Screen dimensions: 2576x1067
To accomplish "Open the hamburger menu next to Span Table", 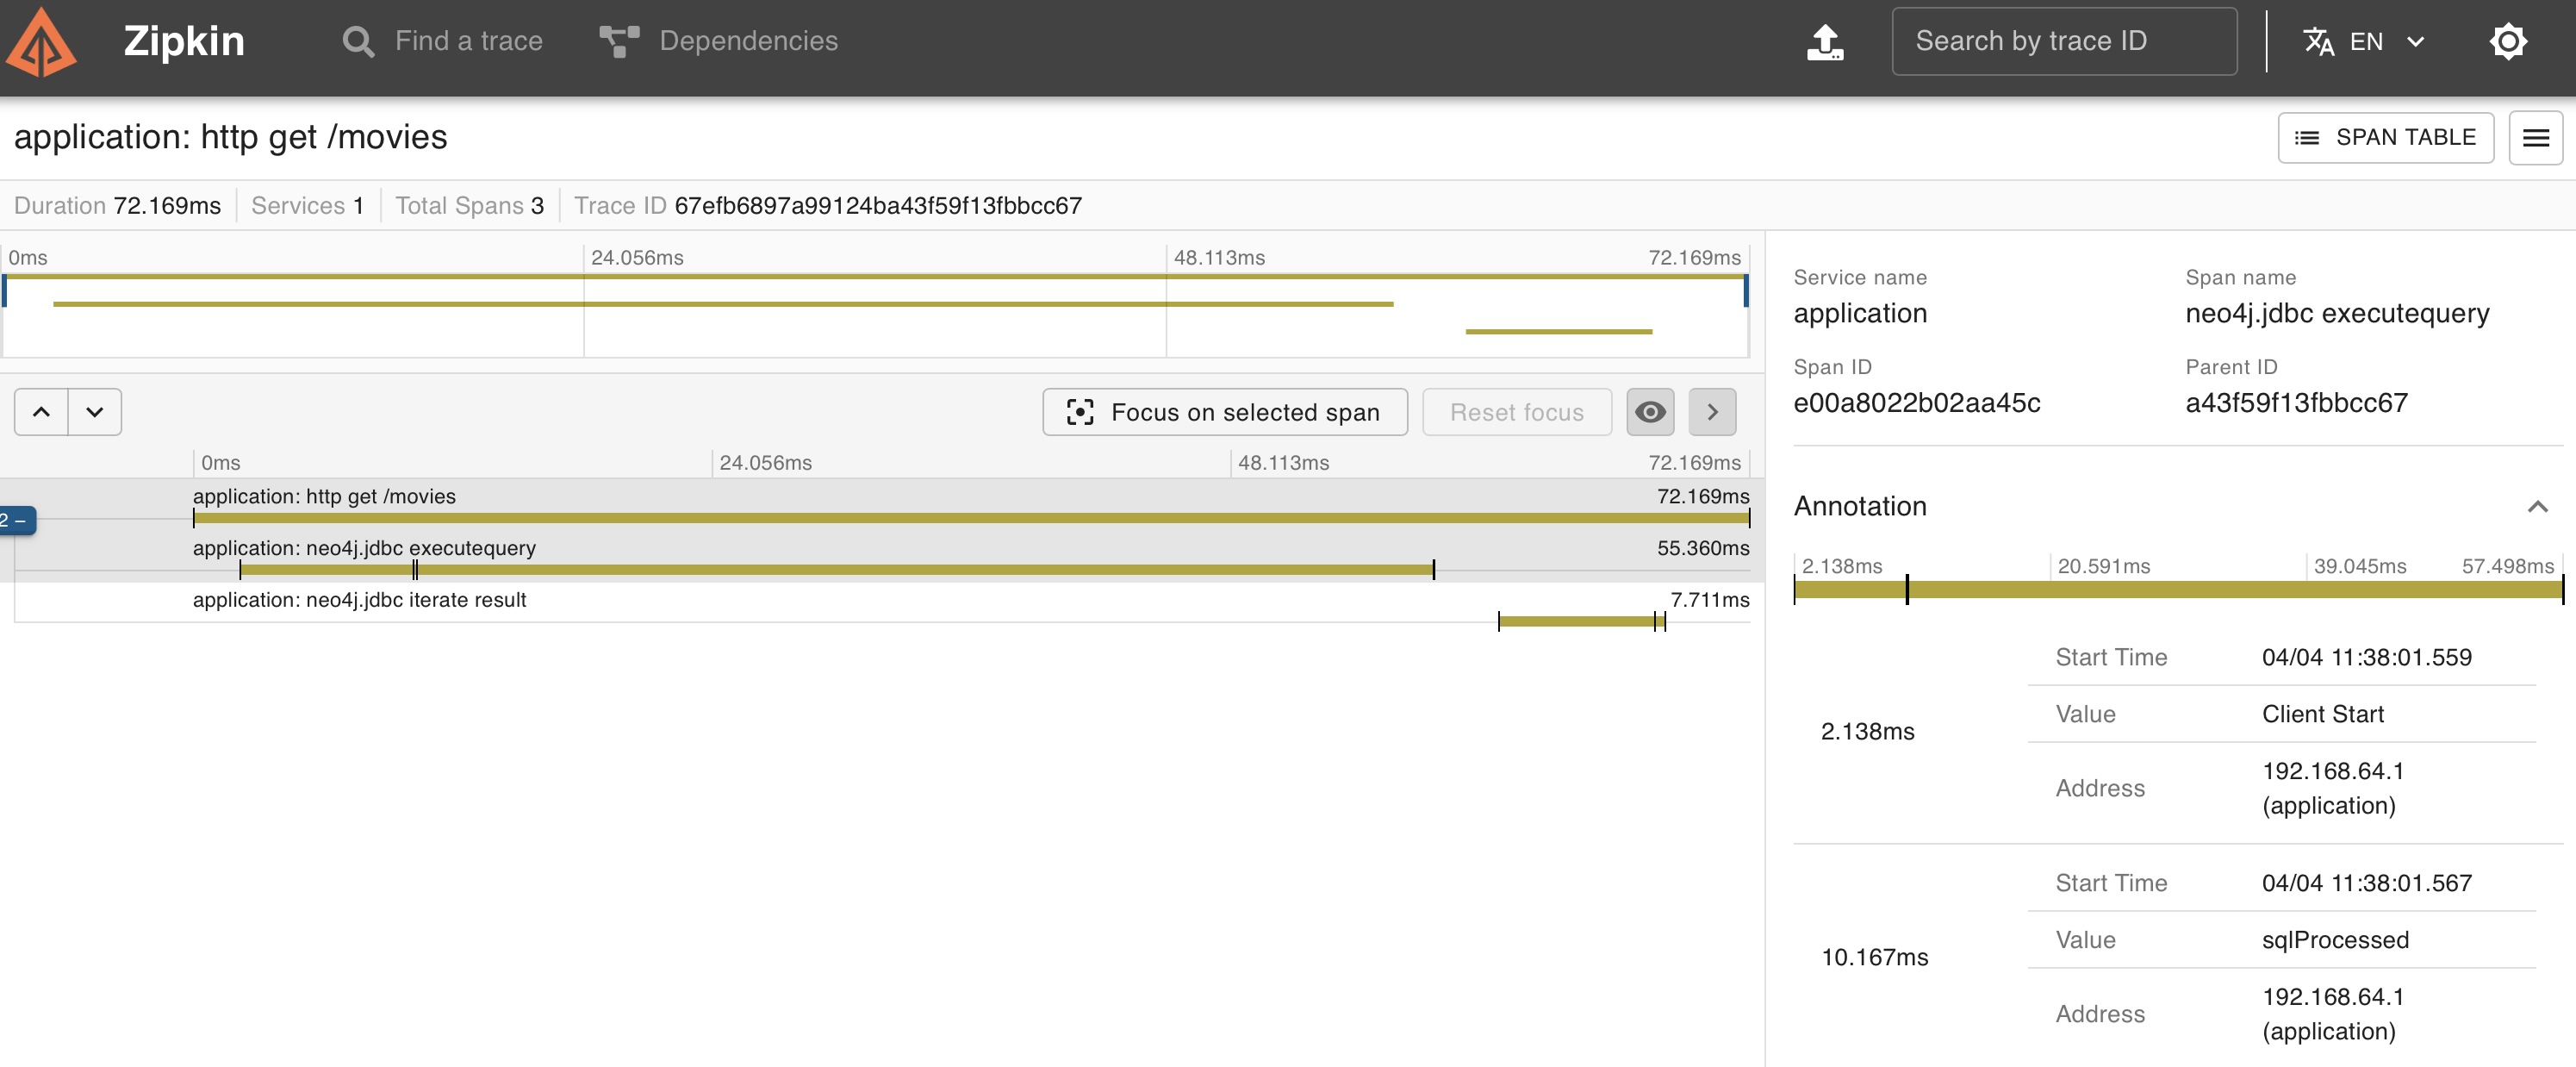I will [2535, 138].
